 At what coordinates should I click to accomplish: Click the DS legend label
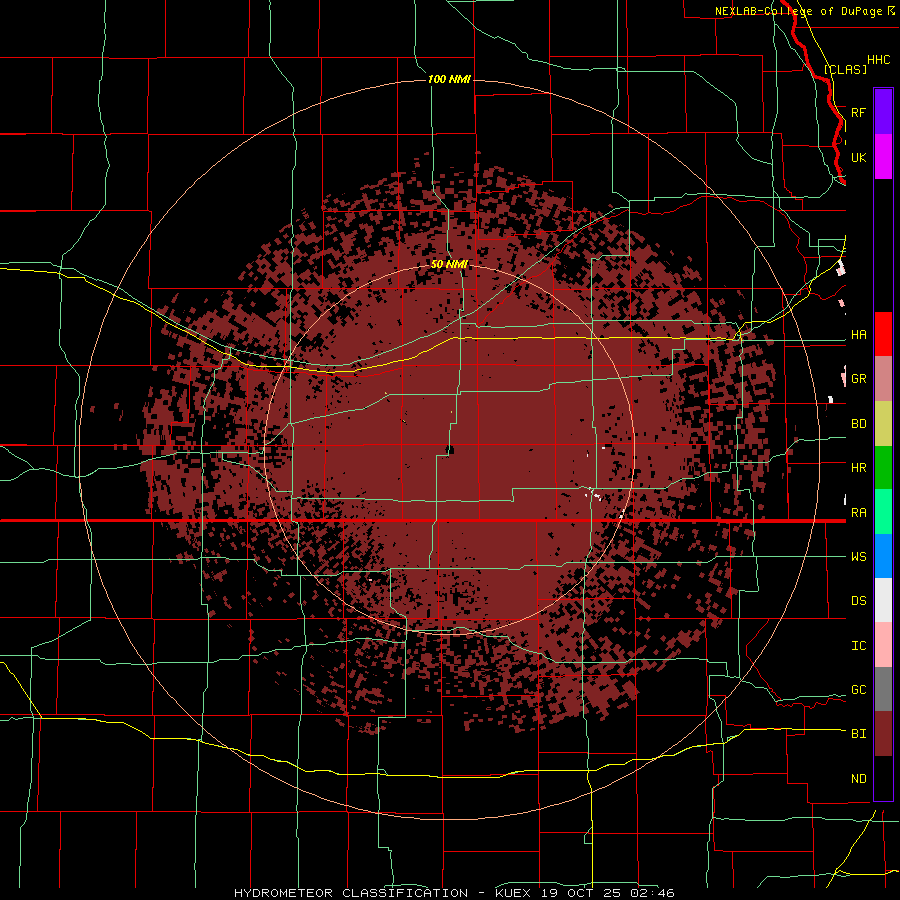(858, 600)
